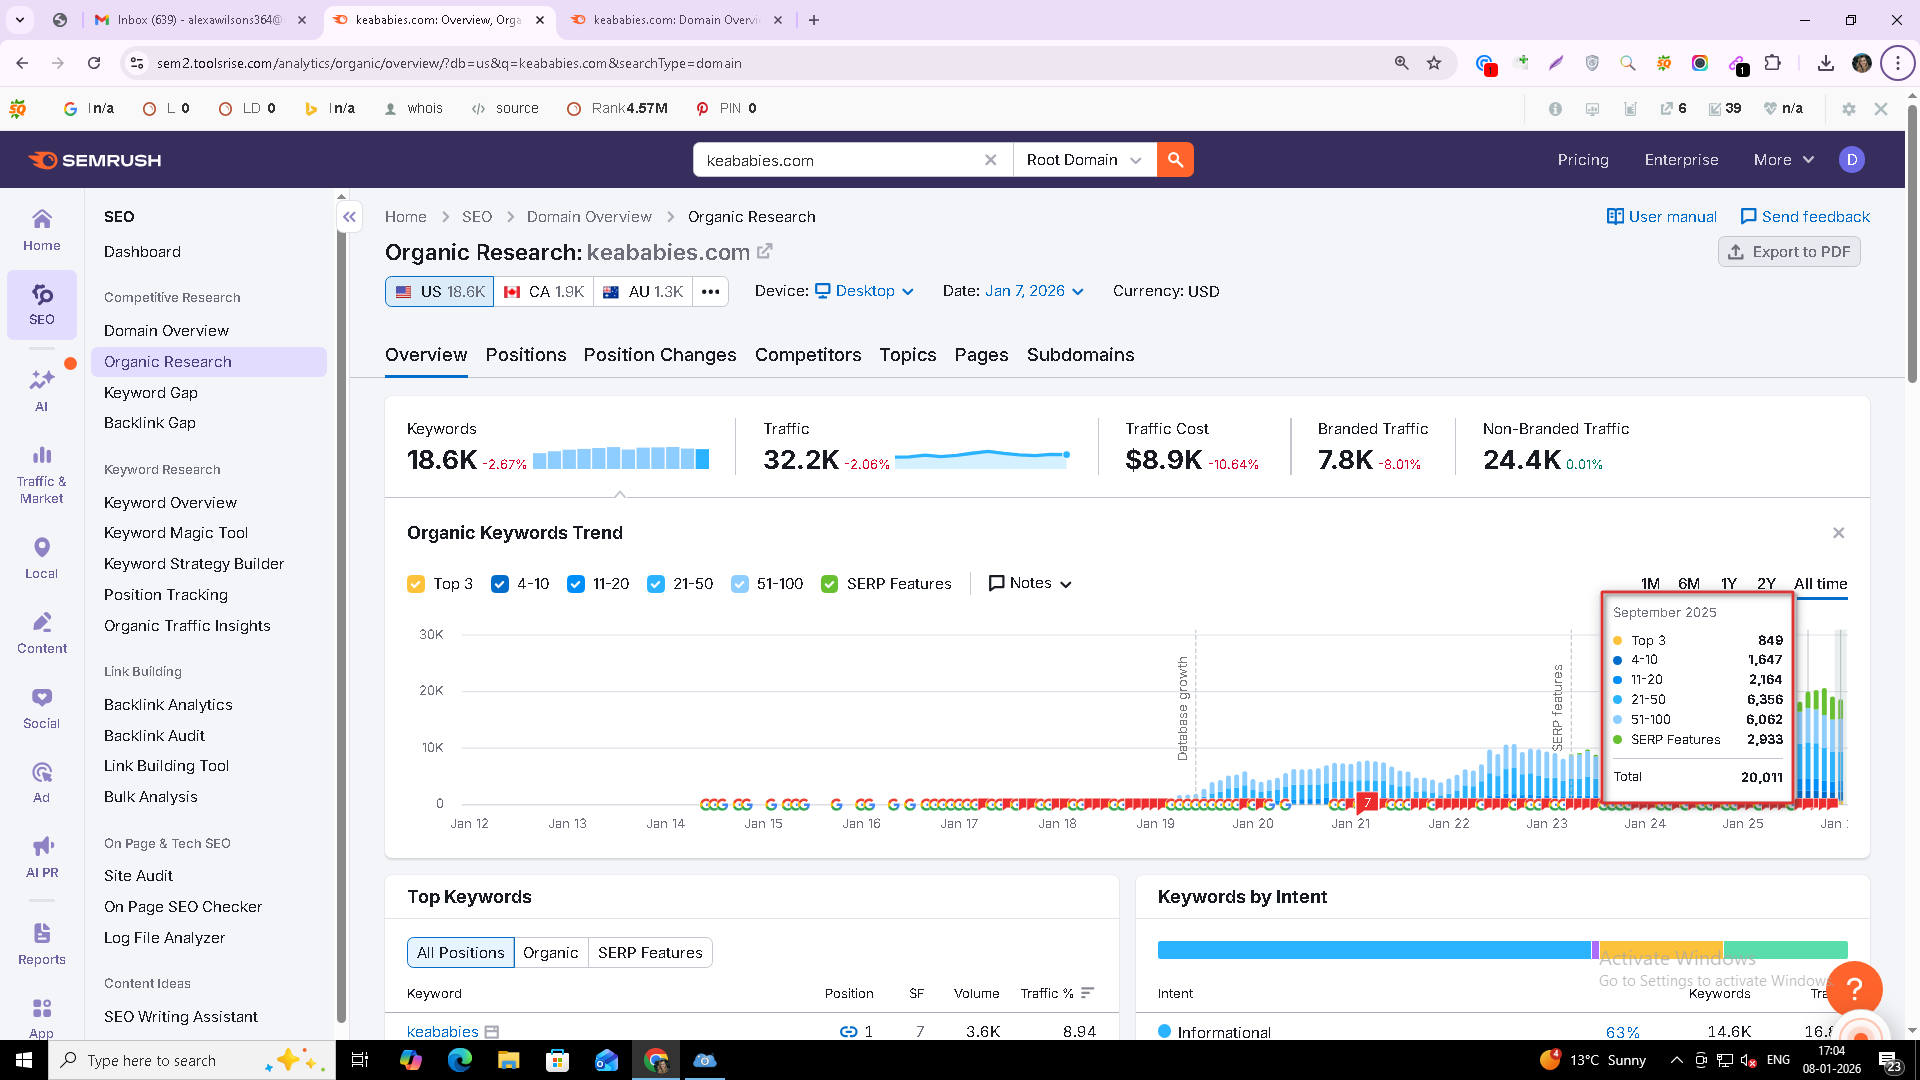Image resolution: width=1920 pixels, height=1080 pixels.
Task: Click Export to PDF button
Action: point(1789,252)
